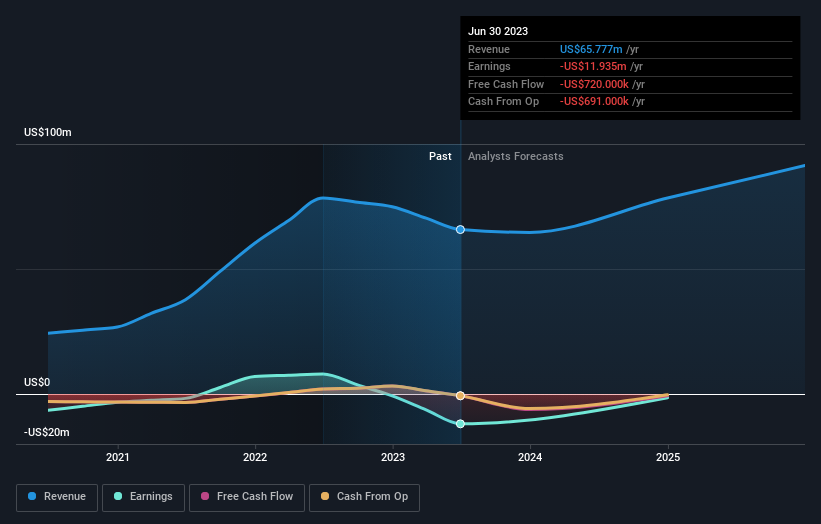This screenshot has width=821, height=524.
Task: Click the -US$20m y-axis label
Action: click(47, 432)
